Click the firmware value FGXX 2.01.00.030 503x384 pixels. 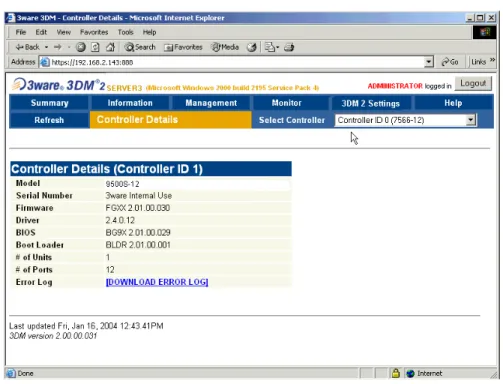click(x=138, y=208)
